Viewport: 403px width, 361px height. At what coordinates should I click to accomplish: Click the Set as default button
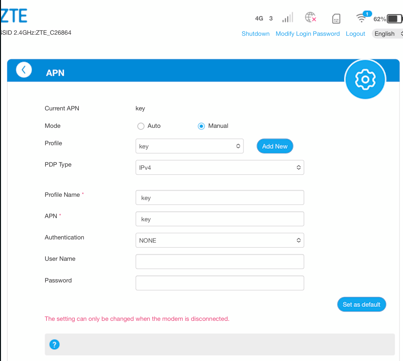click(x=361, y=304)
